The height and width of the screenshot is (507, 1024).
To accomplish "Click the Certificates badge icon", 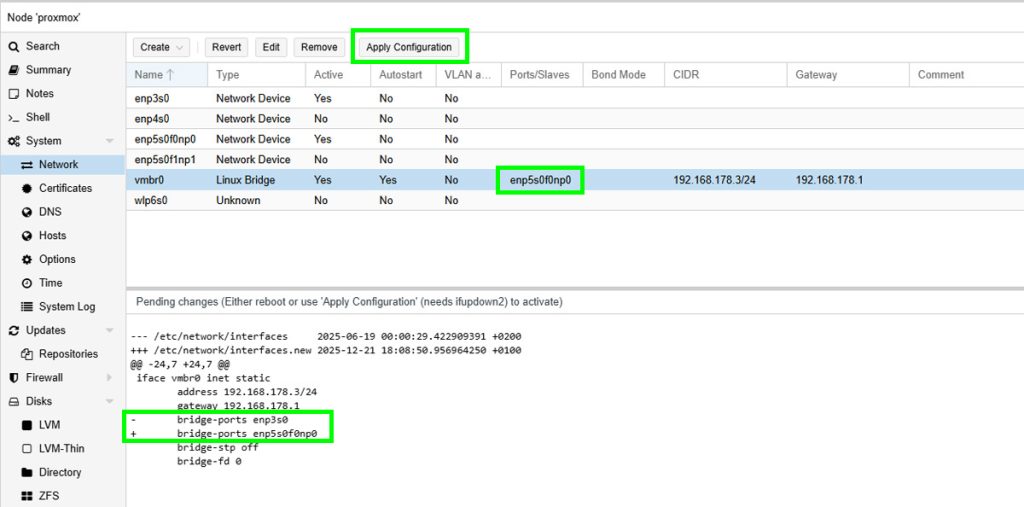I will tap(28, 188).
